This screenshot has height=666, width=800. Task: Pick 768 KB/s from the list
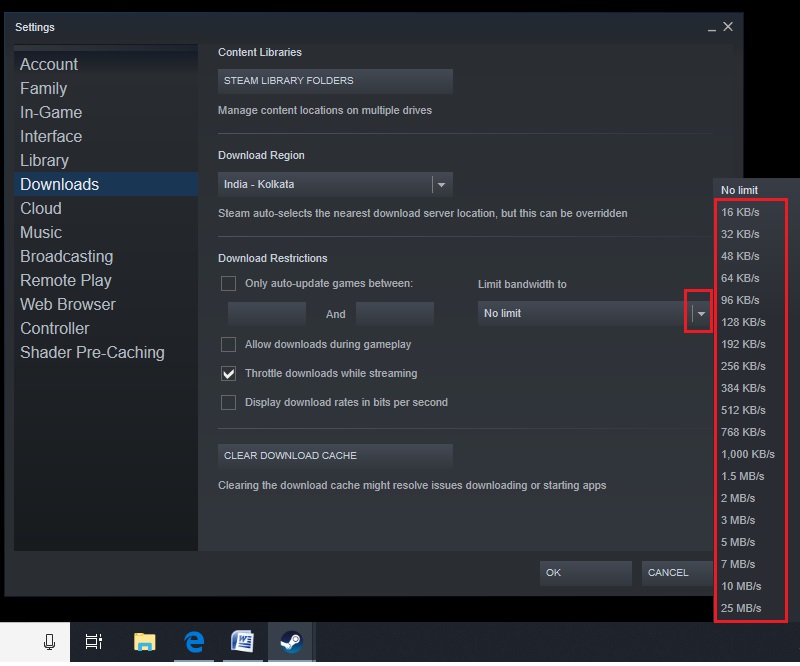(743, 432)
